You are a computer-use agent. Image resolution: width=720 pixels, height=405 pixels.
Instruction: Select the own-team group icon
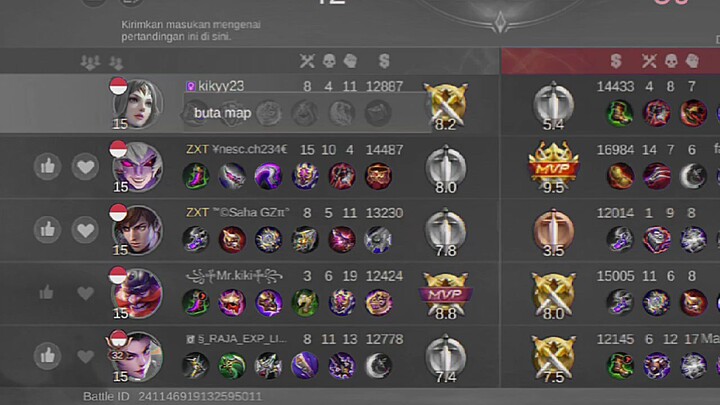(x=116, y=62)
